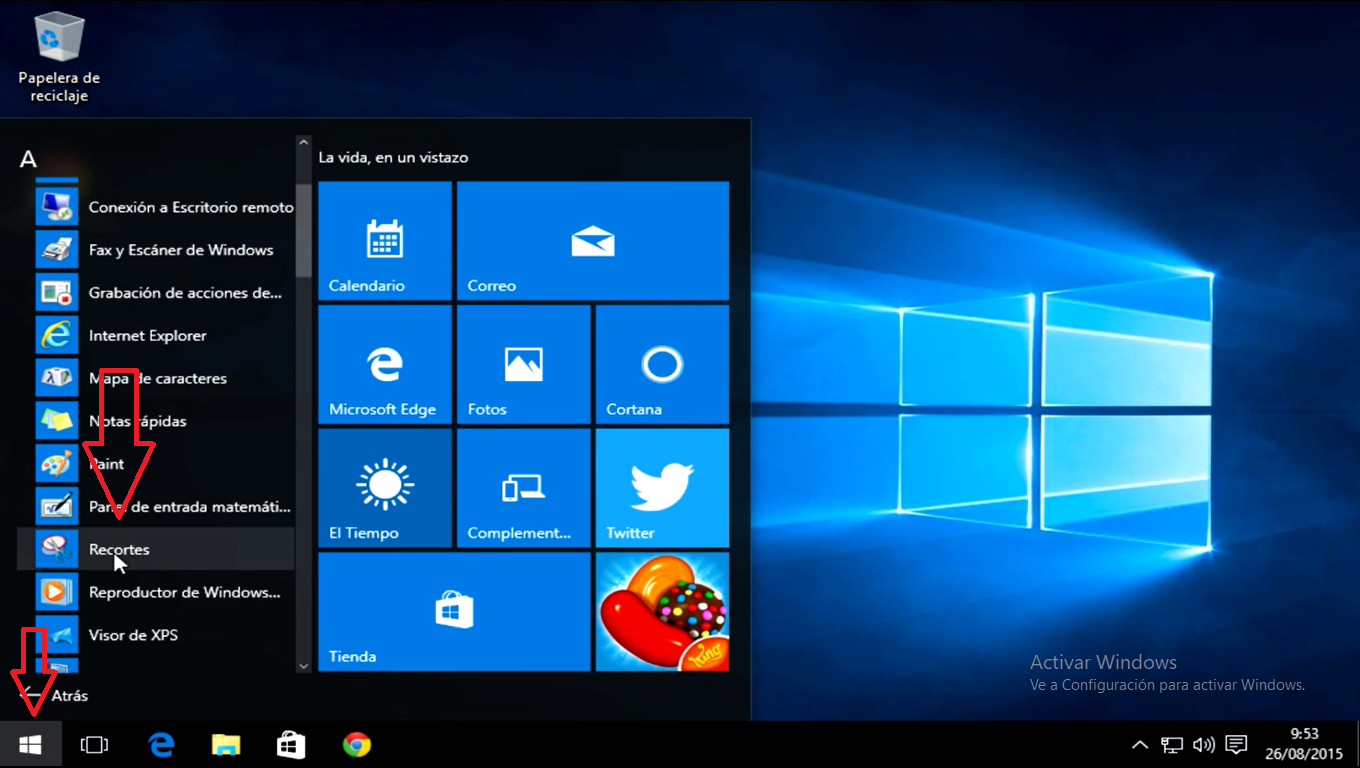The image size is (1360, 768).
Task: Launch the Twitter tile
Action: point(662,489)
